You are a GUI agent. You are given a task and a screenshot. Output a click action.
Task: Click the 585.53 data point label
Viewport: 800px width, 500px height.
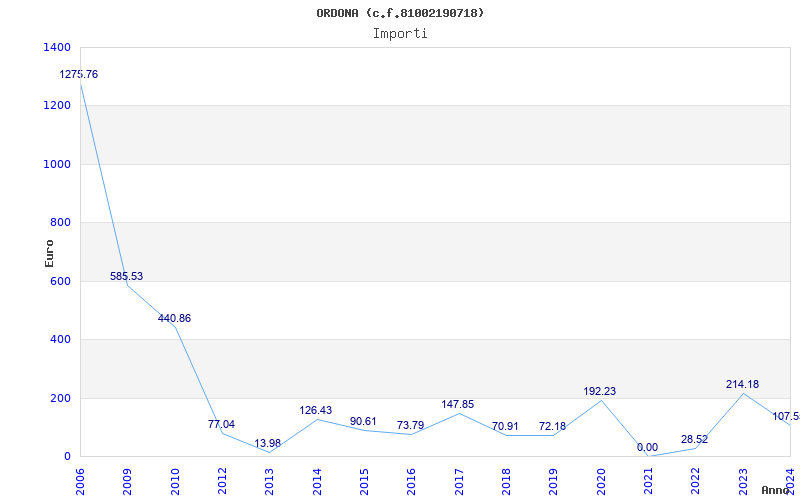[127, 276]
